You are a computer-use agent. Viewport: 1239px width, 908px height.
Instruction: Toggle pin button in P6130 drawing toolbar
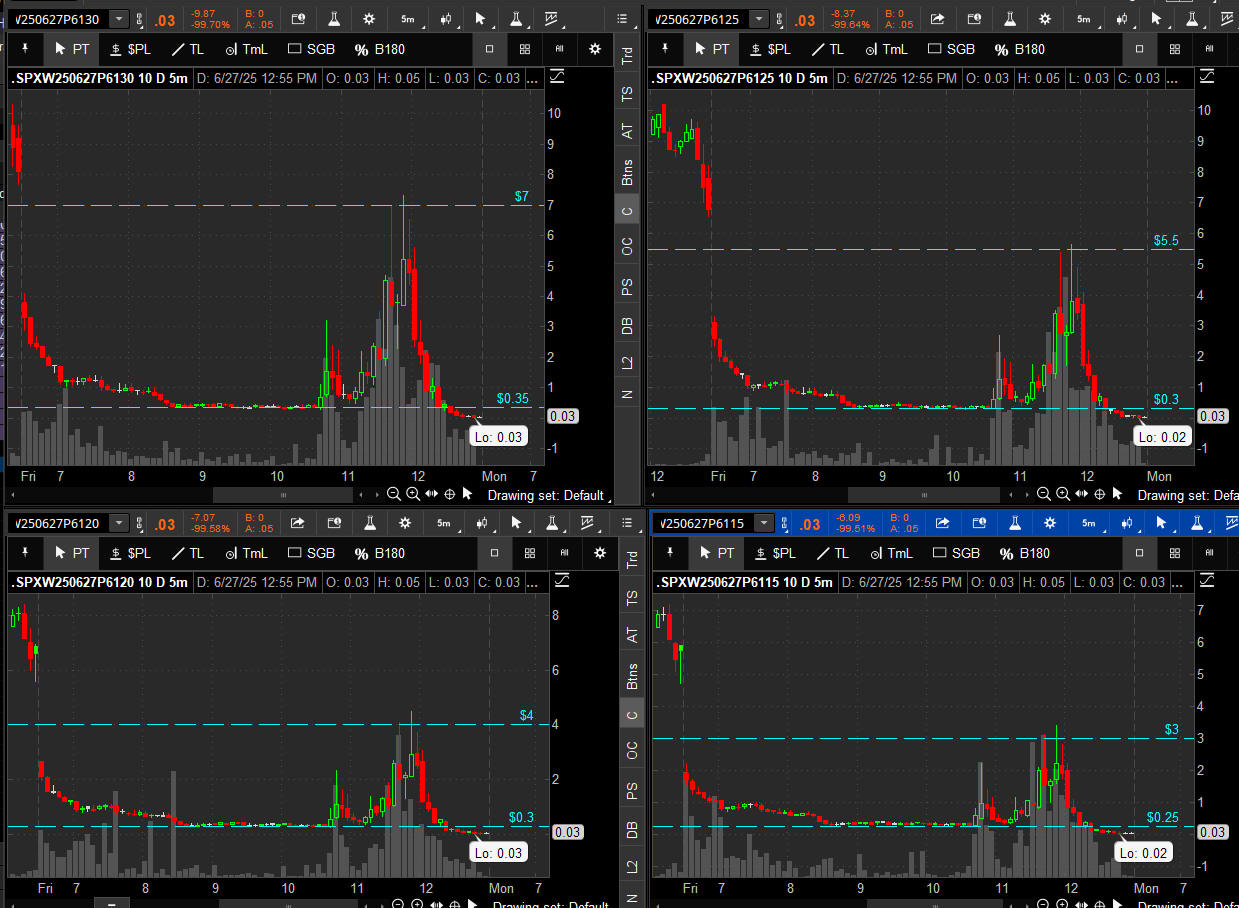[25, 49]
